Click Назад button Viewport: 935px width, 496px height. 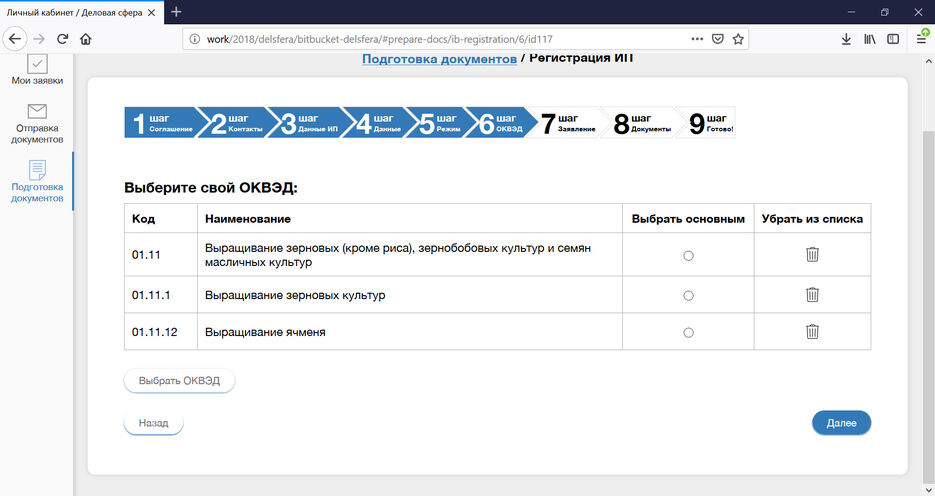coord(153,423)
